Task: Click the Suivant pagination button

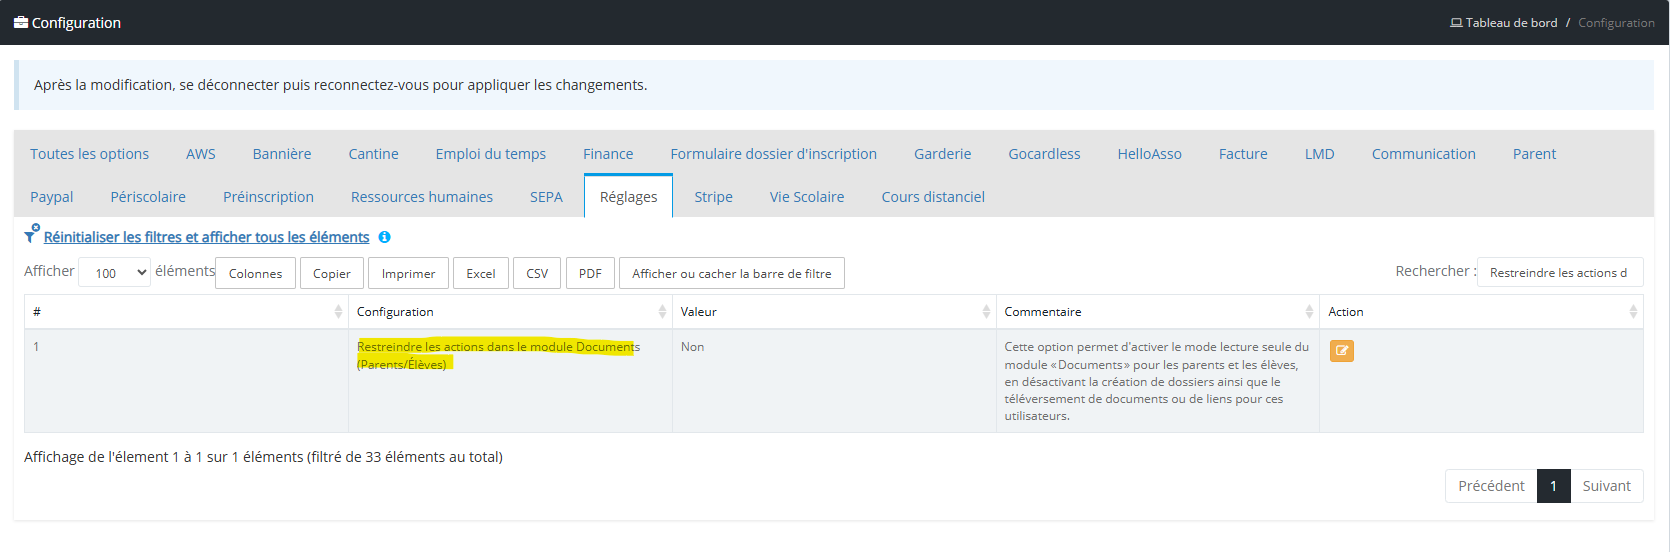Action: click(1606, 486)
